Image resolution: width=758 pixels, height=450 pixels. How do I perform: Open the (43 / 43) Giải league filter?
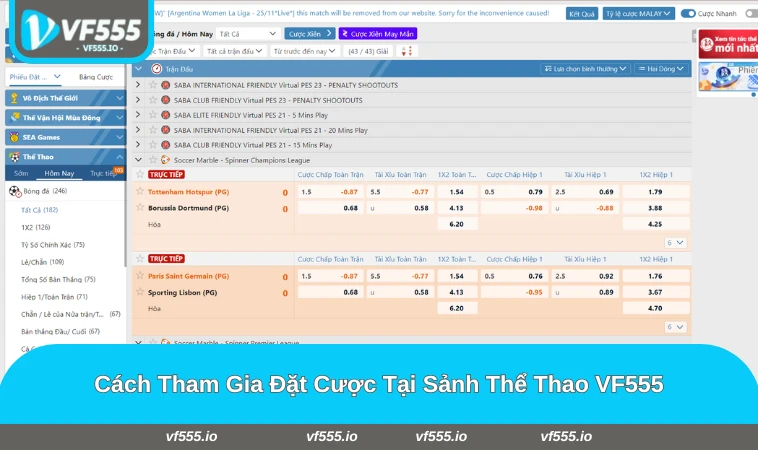click(368, 51)
